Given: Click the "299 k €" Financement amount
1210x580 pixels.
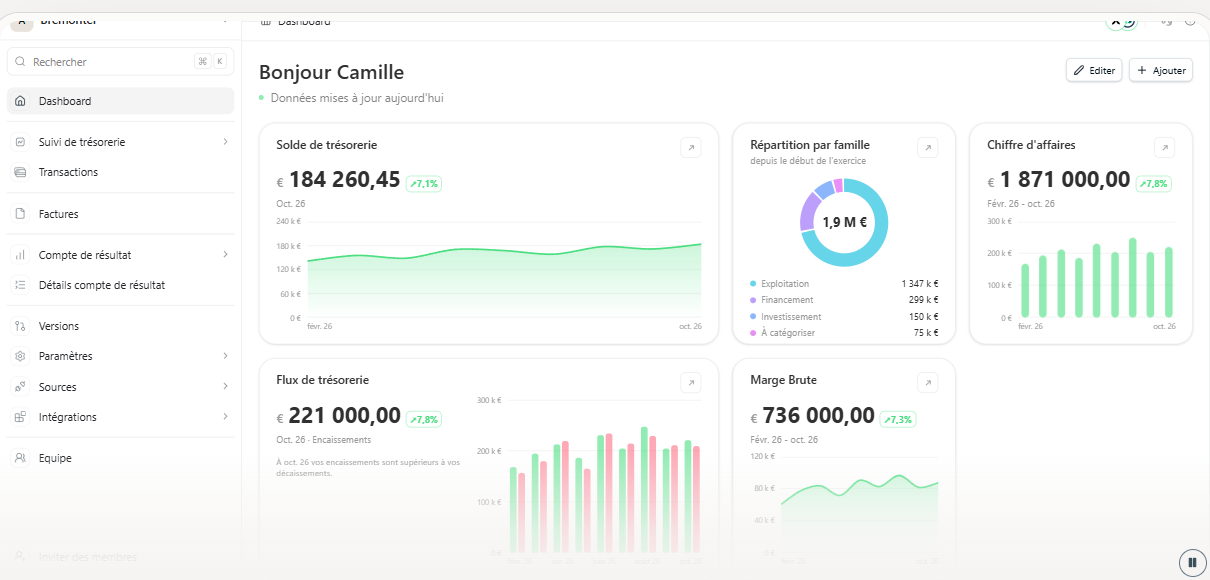Looking at the screenshot, I should pyautogui.click(x=924, y=300).
